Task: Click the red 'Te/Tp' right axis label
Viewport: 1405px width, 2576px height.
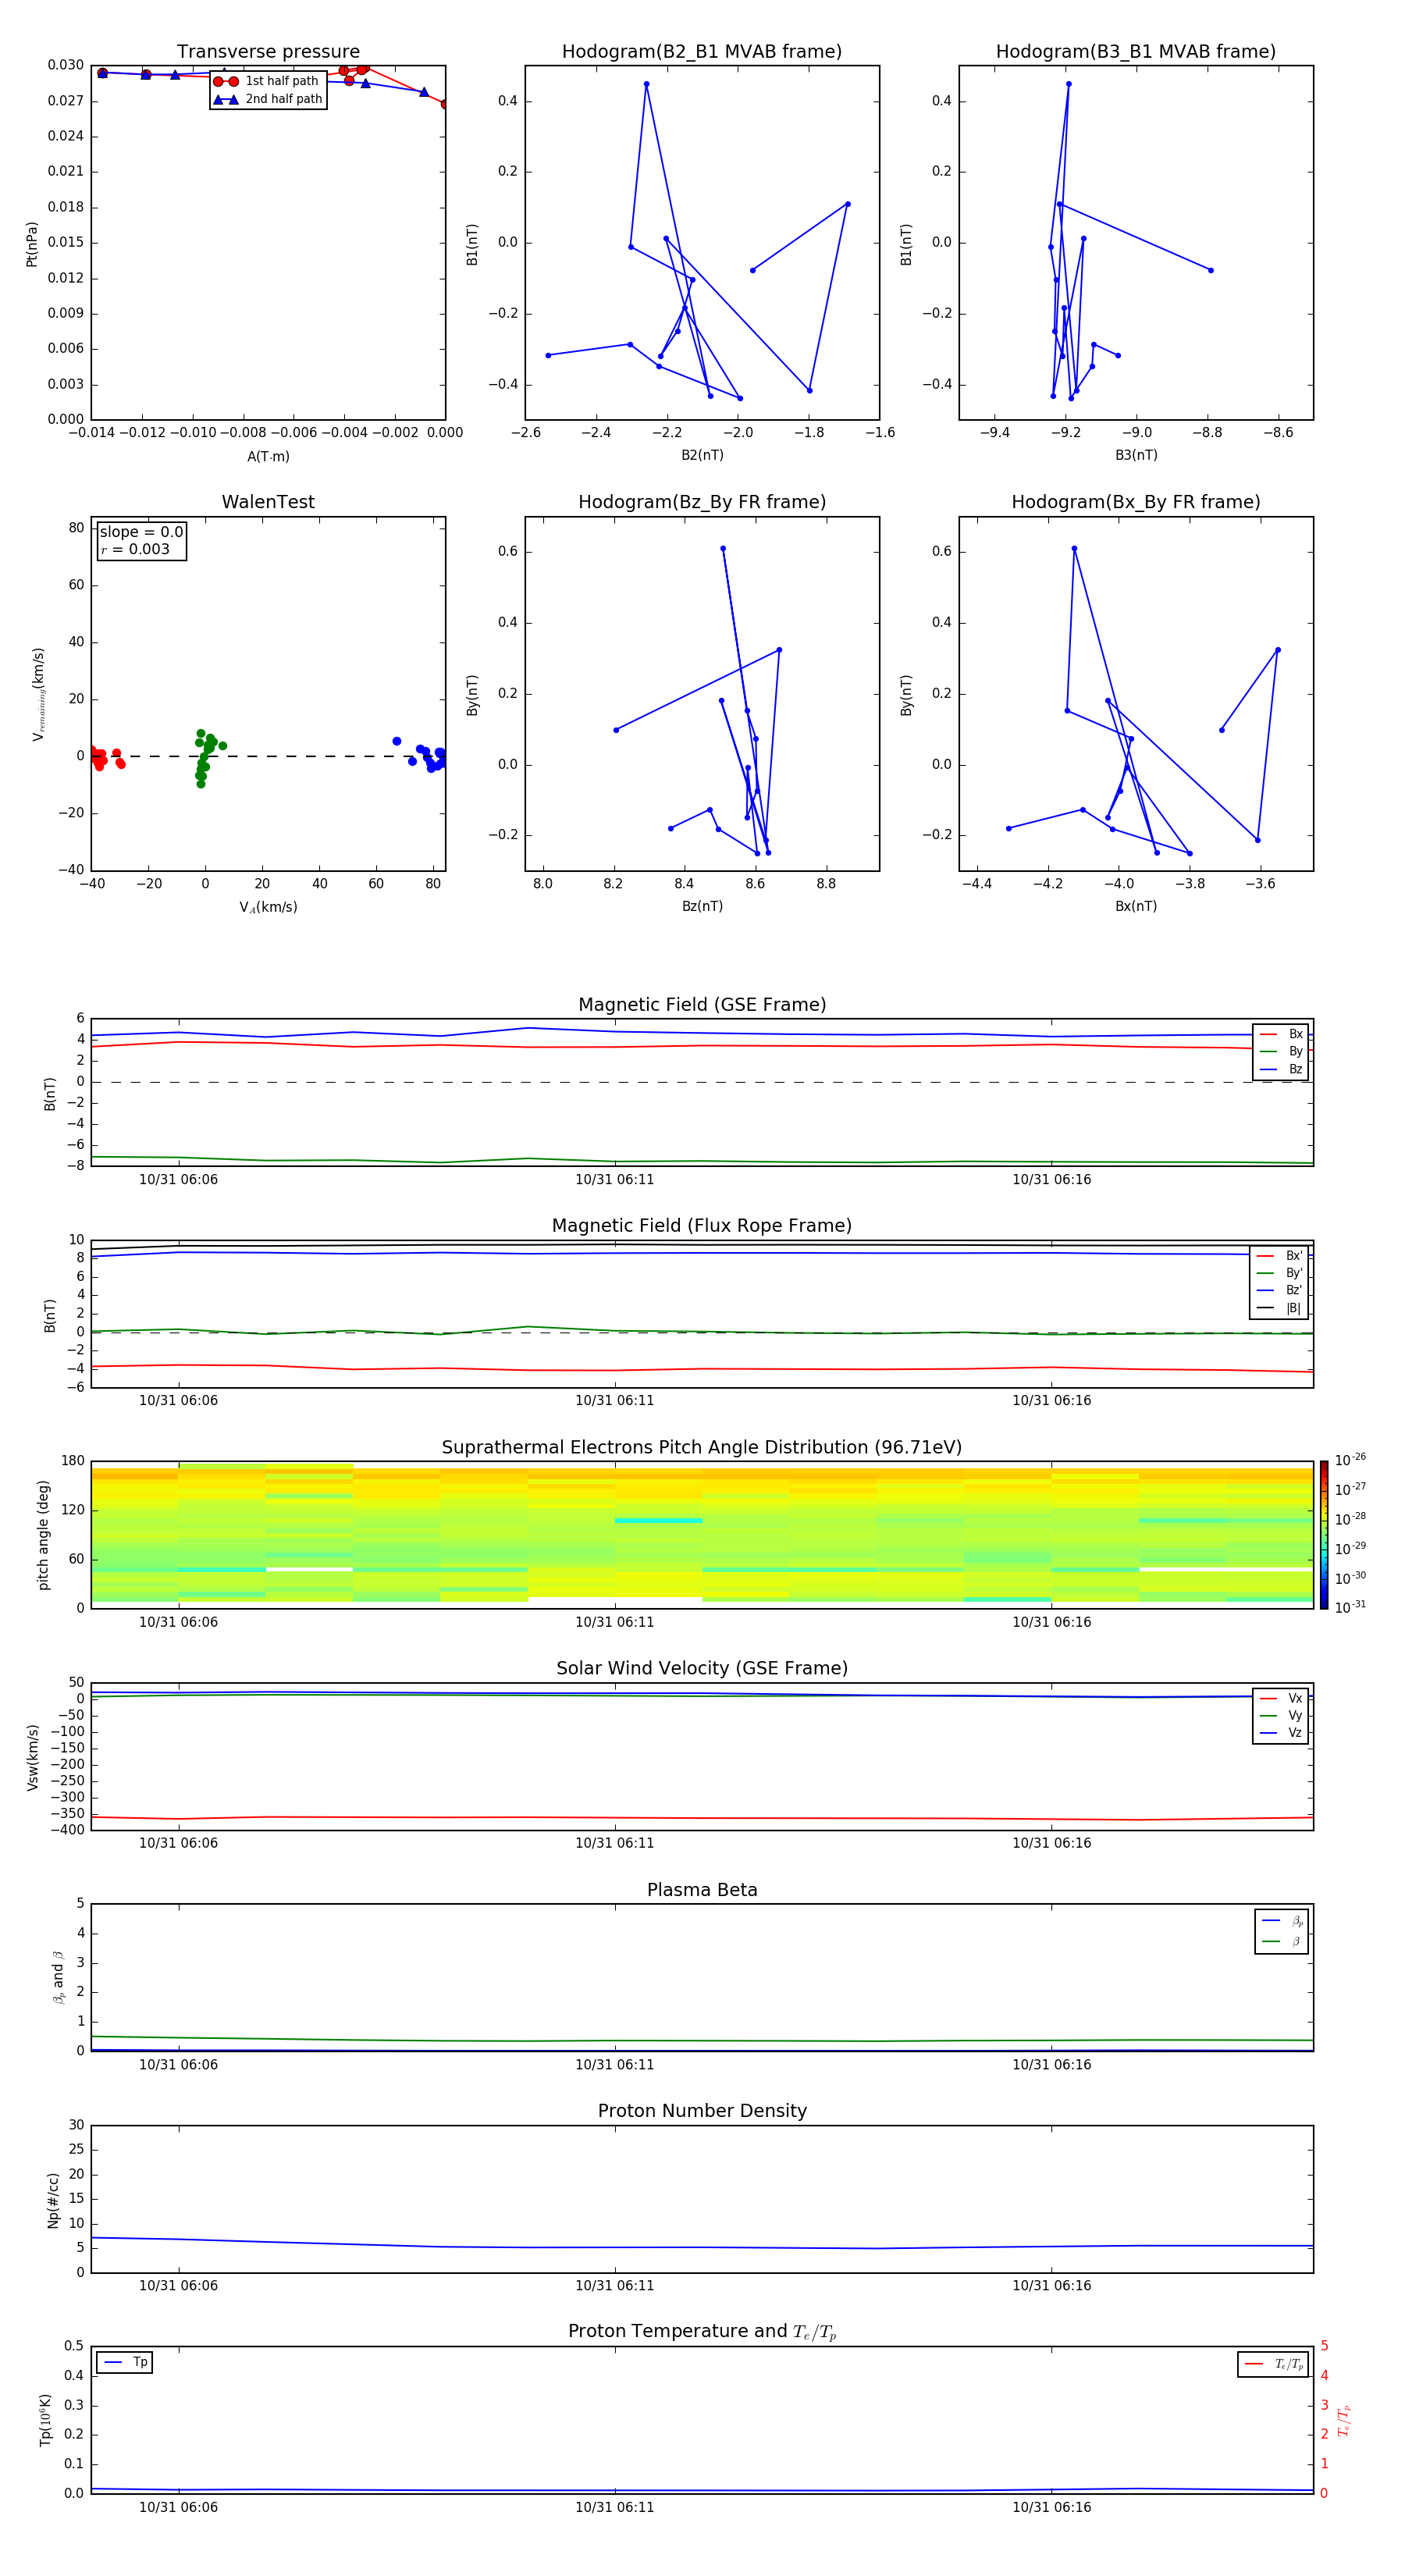Action: point(1344,2420)
